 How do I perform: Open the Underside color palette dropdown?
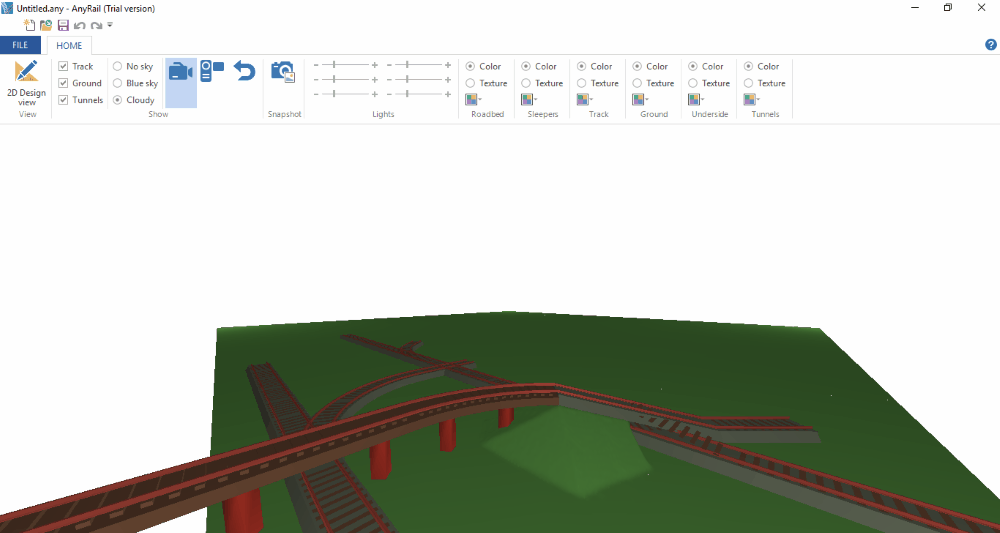[696, 99]
